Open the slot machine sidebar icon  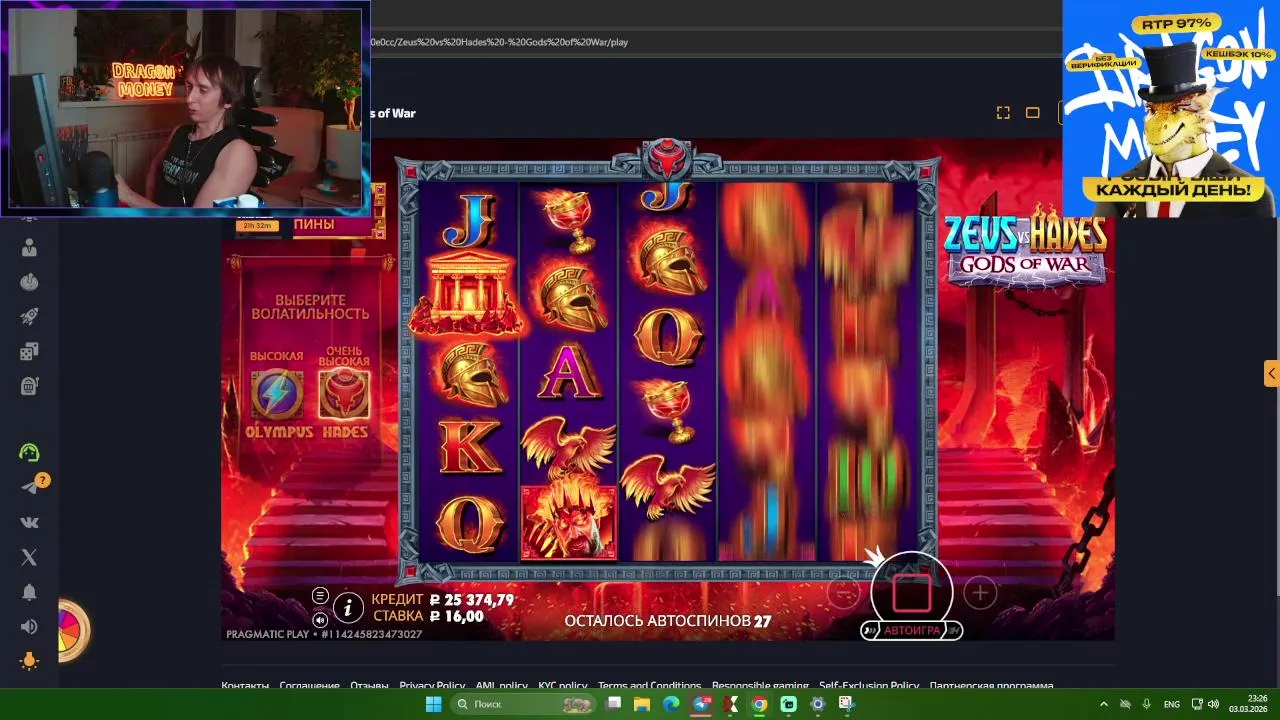[x=29, y=386]
